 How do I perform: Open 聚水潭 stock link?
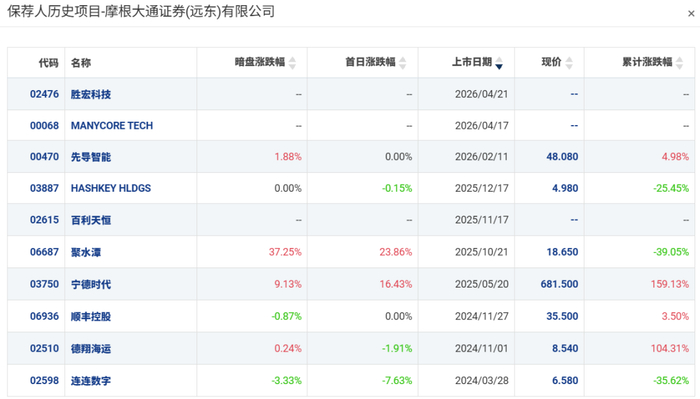click(x=86, y=252)
